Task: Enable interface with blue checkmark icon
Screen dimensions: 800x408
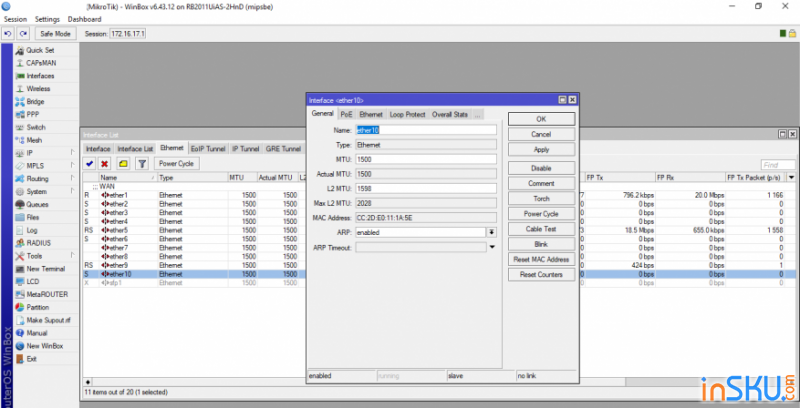Action: (x=90, y=164)
